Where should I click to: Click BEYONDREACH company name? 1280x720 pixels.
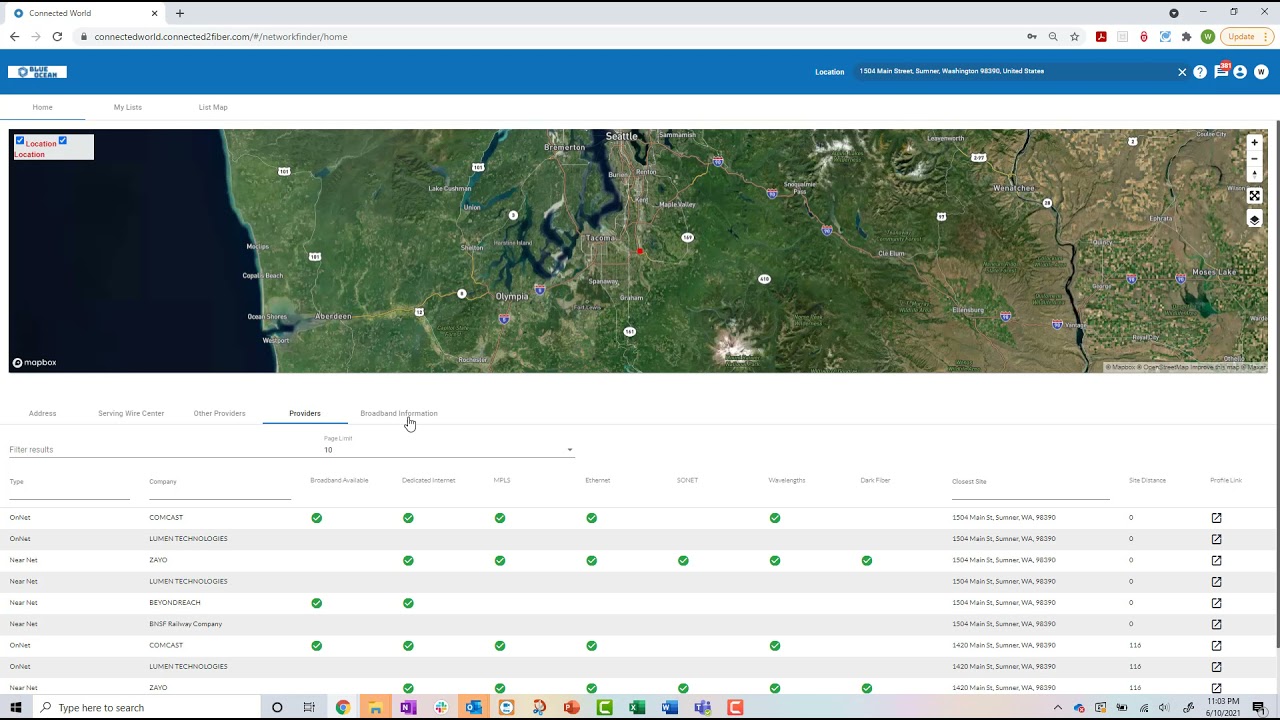tap(175, 603)
